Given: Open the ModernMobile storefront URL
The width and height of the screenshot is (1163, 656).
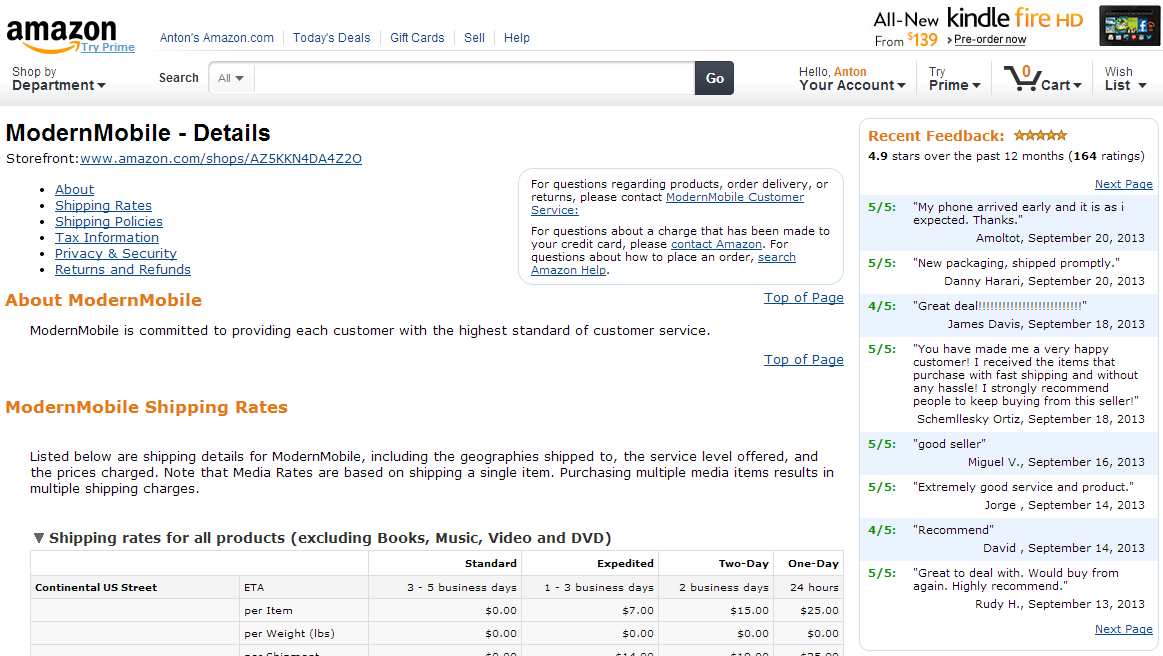Looking at the screenshot, I should click(221, 159).
